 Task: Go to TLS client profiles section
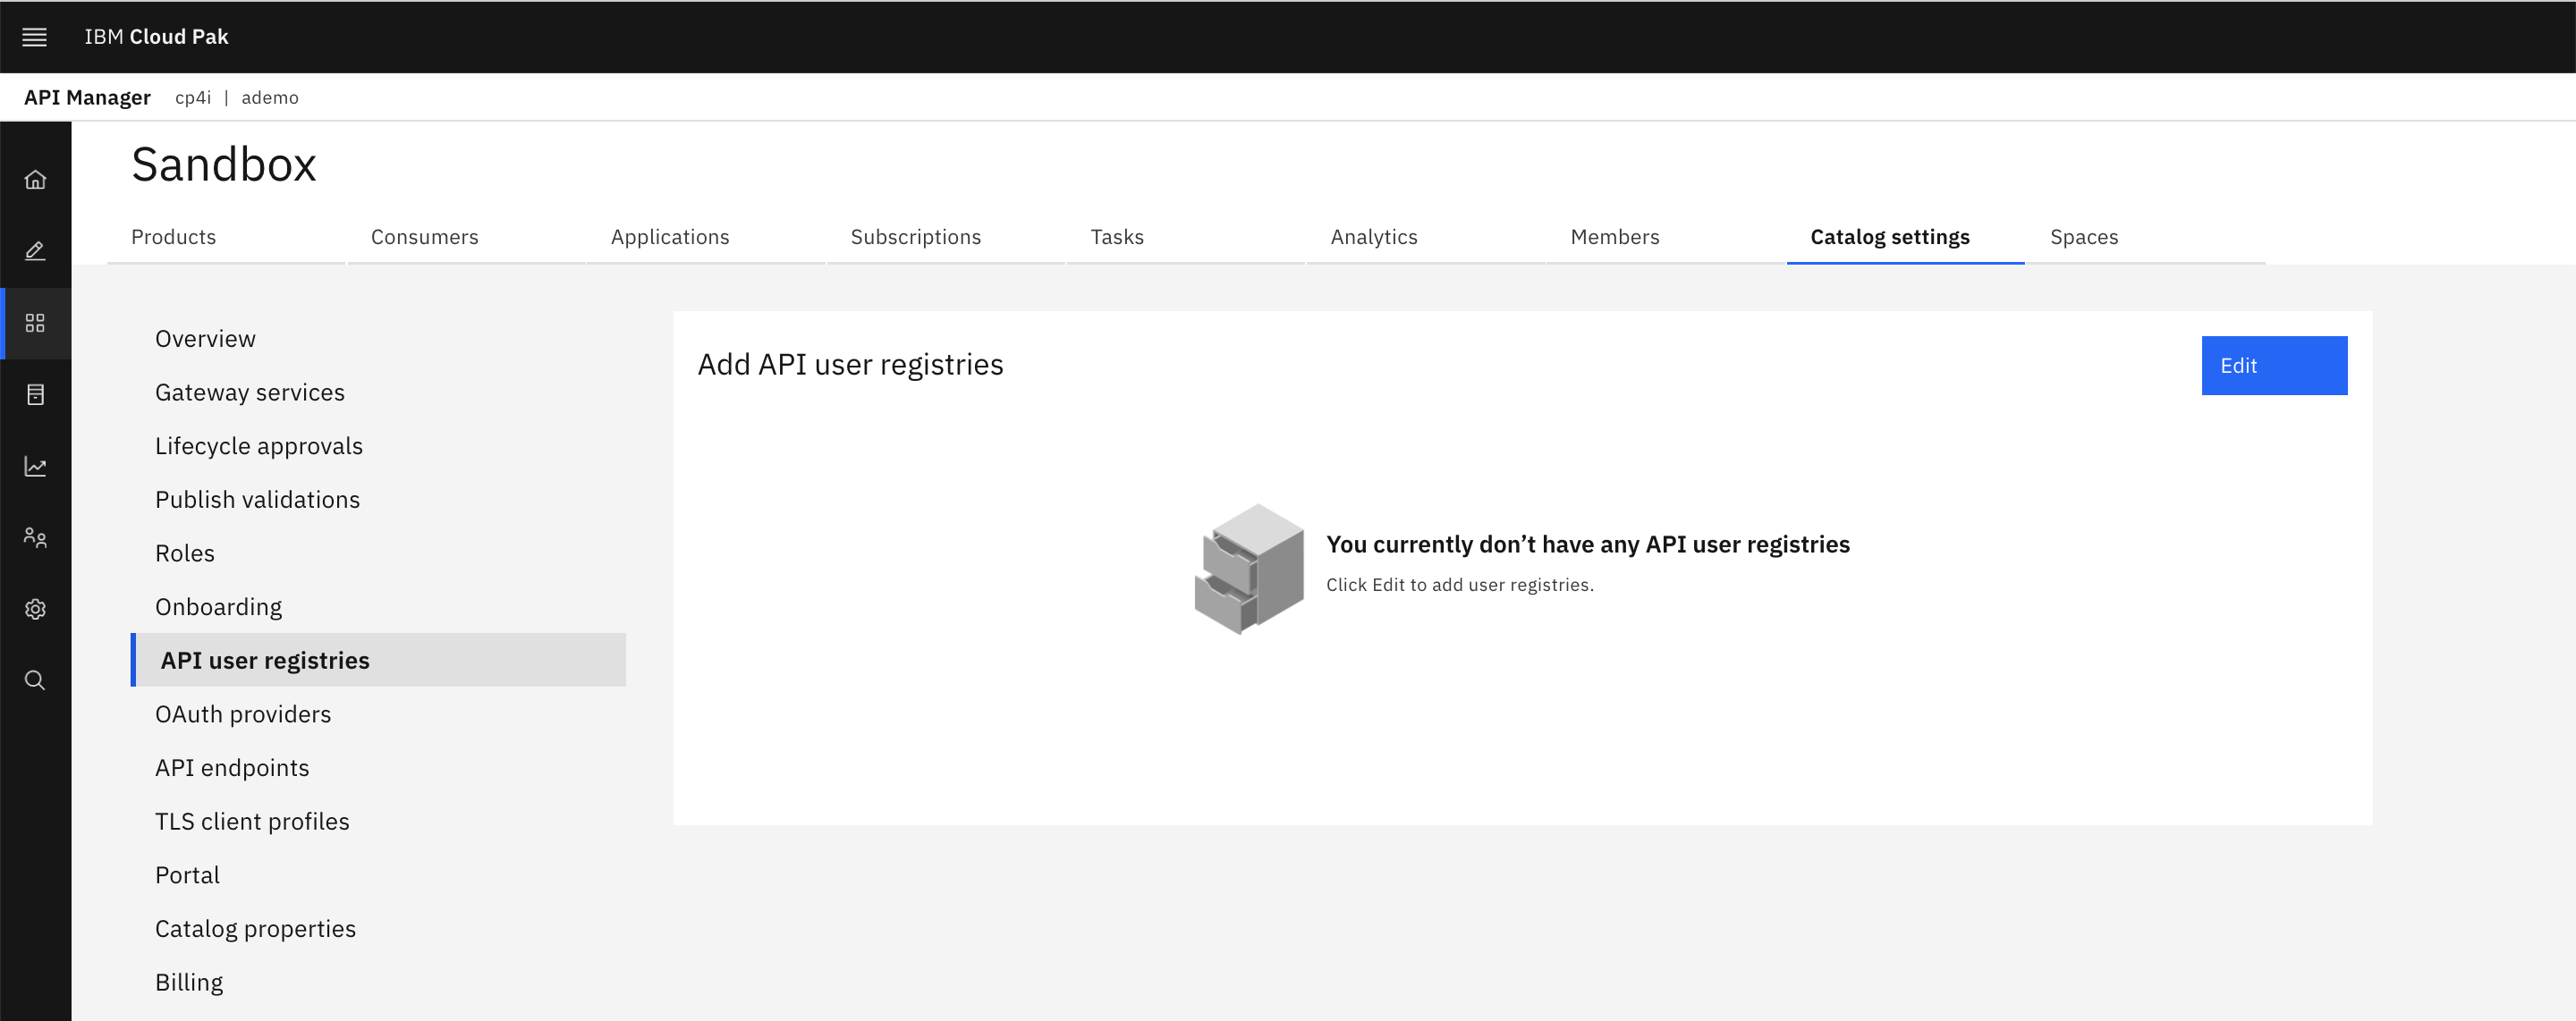[x=252, y=822]
